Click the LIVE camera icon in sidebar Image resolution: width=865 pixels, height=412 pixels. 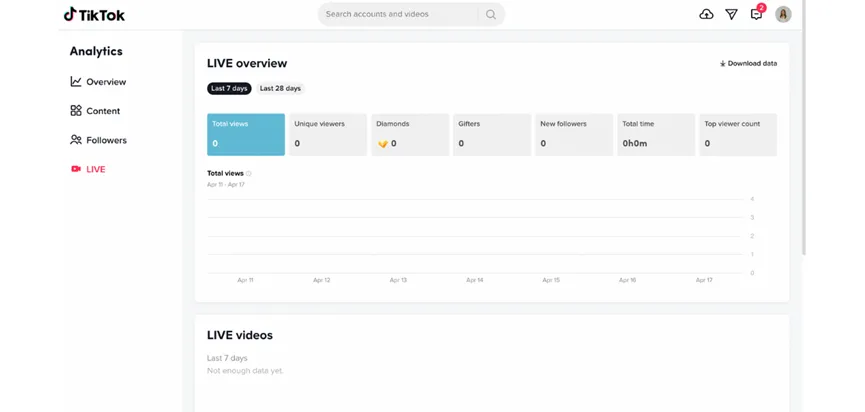76,169
